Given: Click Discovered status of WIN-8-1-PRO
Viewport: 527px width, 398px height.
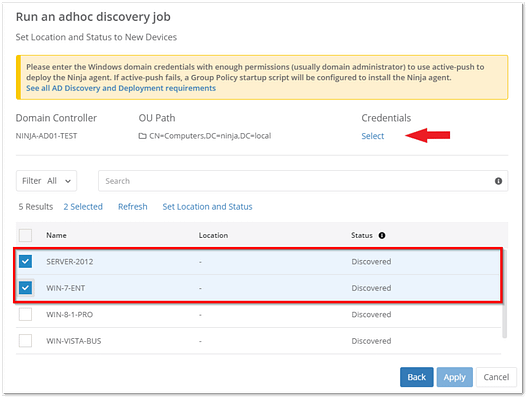Looking at the screenshot, I should click(x=371, y=315).
